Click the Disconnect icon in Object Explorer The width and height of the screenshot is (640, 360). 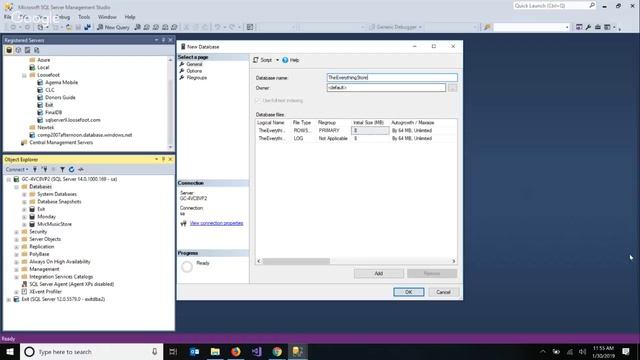click(45, 169)
